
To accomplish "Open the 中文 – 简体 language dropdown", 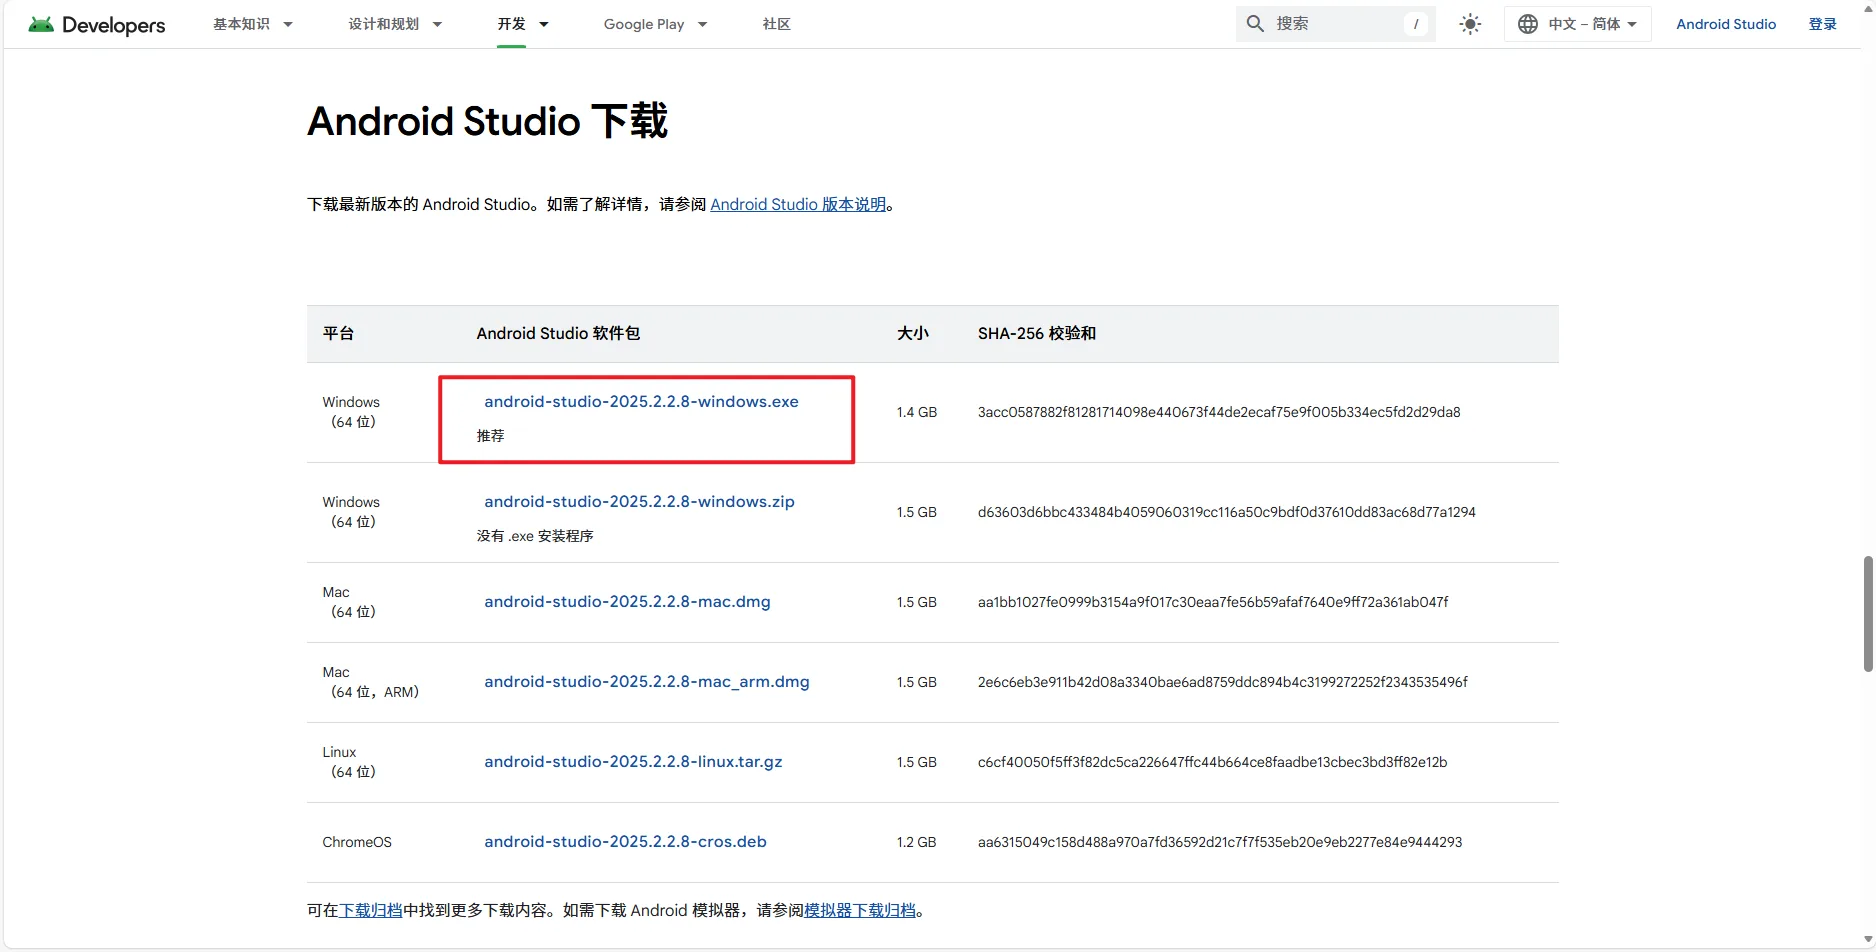I will pos(1577,24).
